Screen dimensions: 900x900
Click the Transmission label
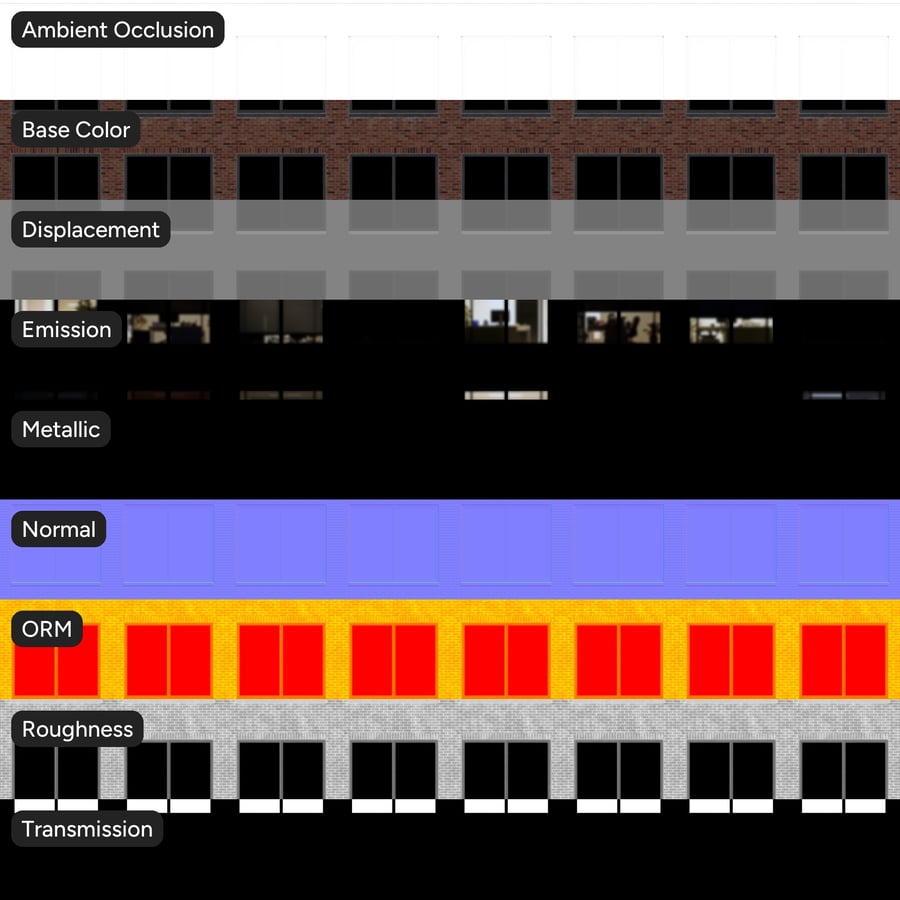pyautogui.click(x=87, y=829)
